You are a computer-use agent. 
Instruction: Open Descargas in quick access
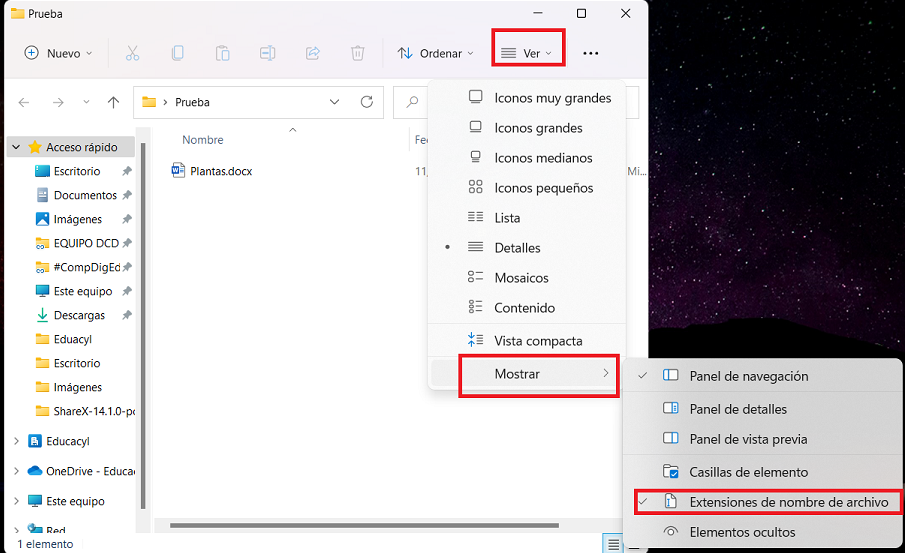click(x=79, y=315)
